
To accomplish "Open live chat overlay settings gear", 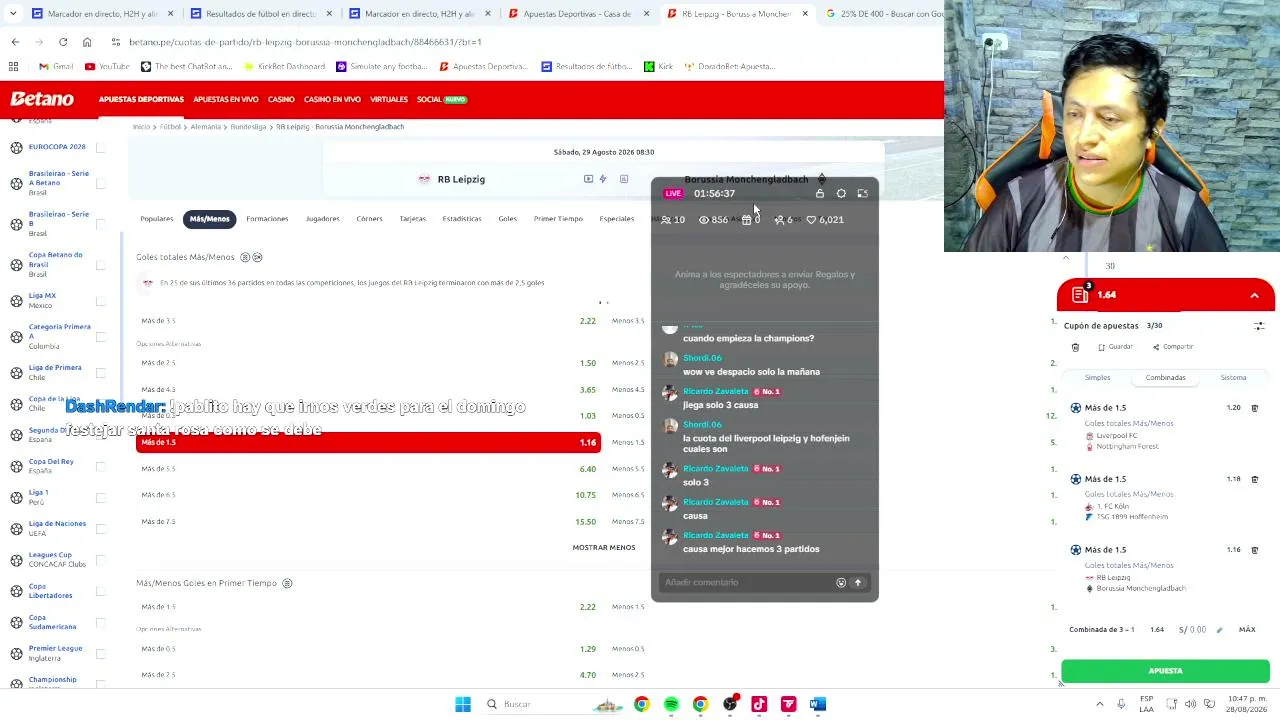I will [x=841, y=193].
